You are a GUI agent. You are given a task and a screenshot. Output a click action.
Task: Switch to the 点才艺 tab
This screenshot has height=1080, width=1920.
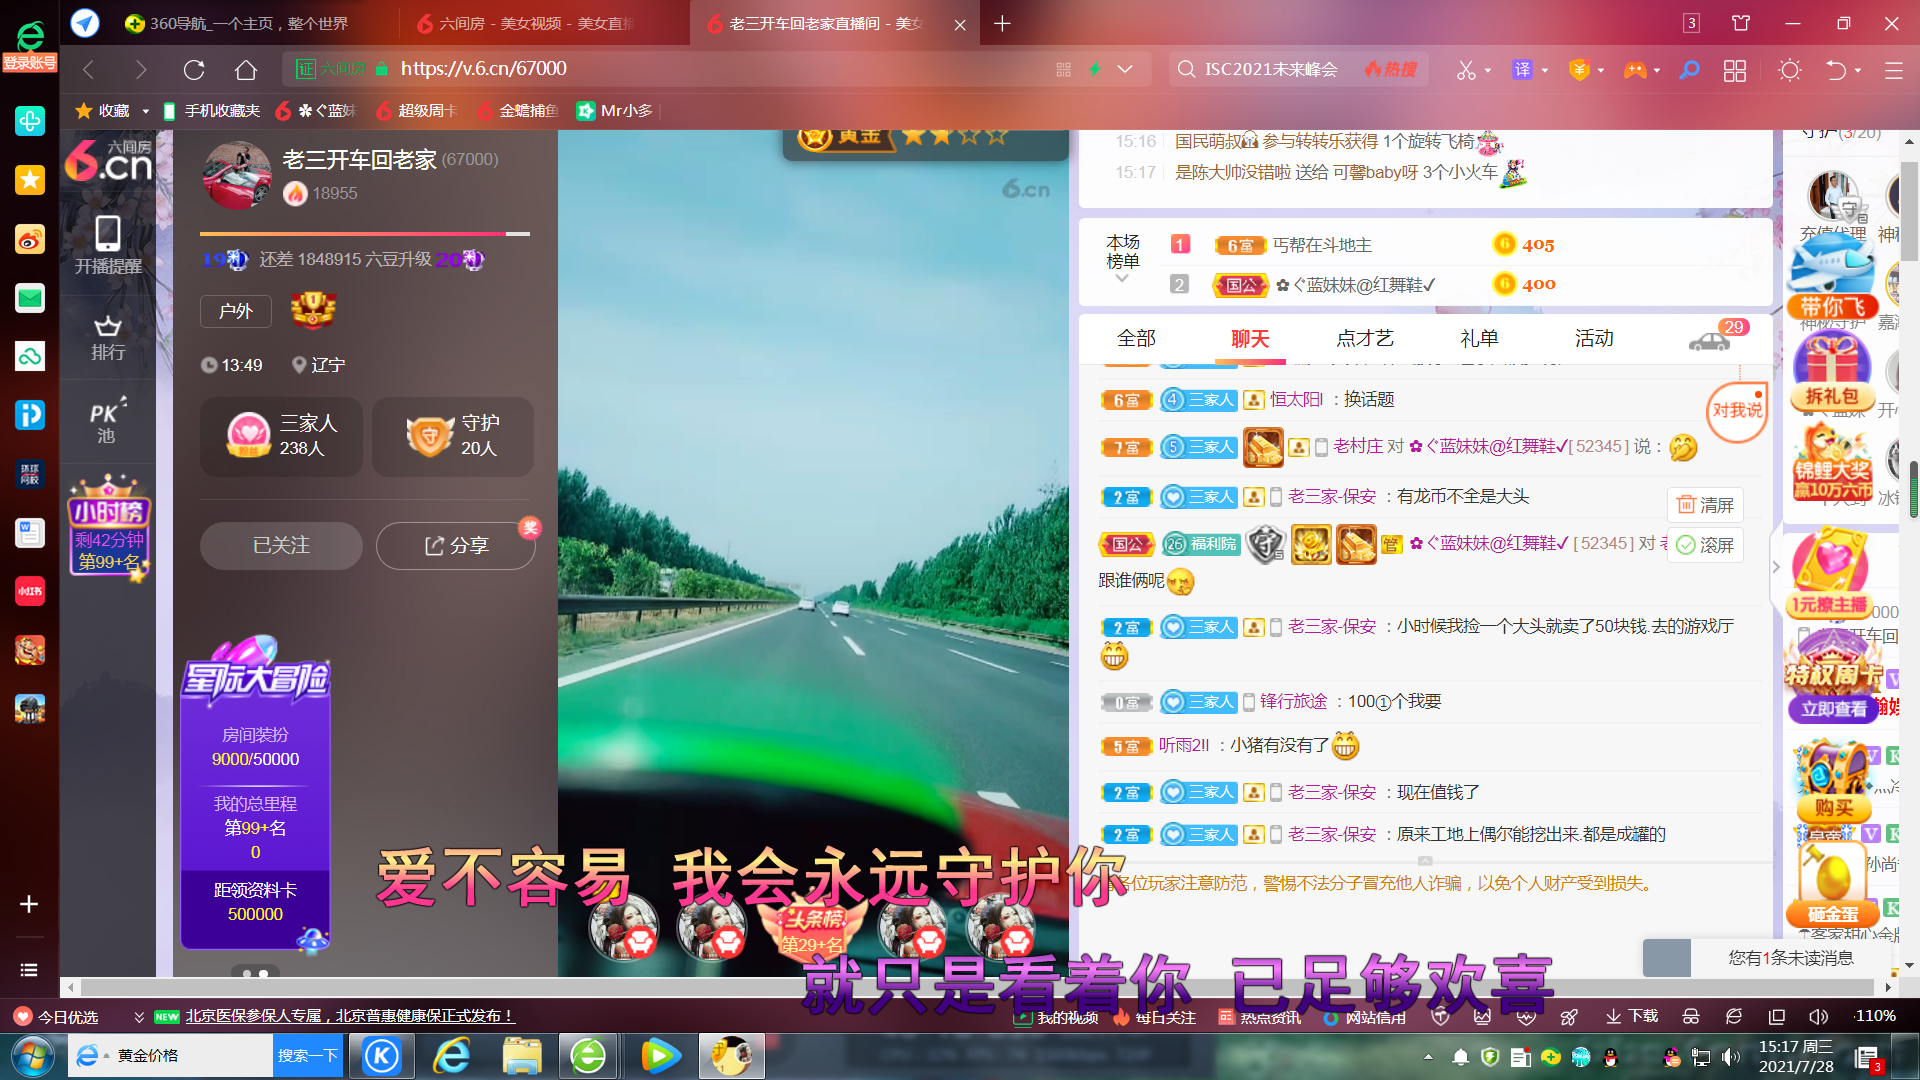click(x=1365, y=339)
